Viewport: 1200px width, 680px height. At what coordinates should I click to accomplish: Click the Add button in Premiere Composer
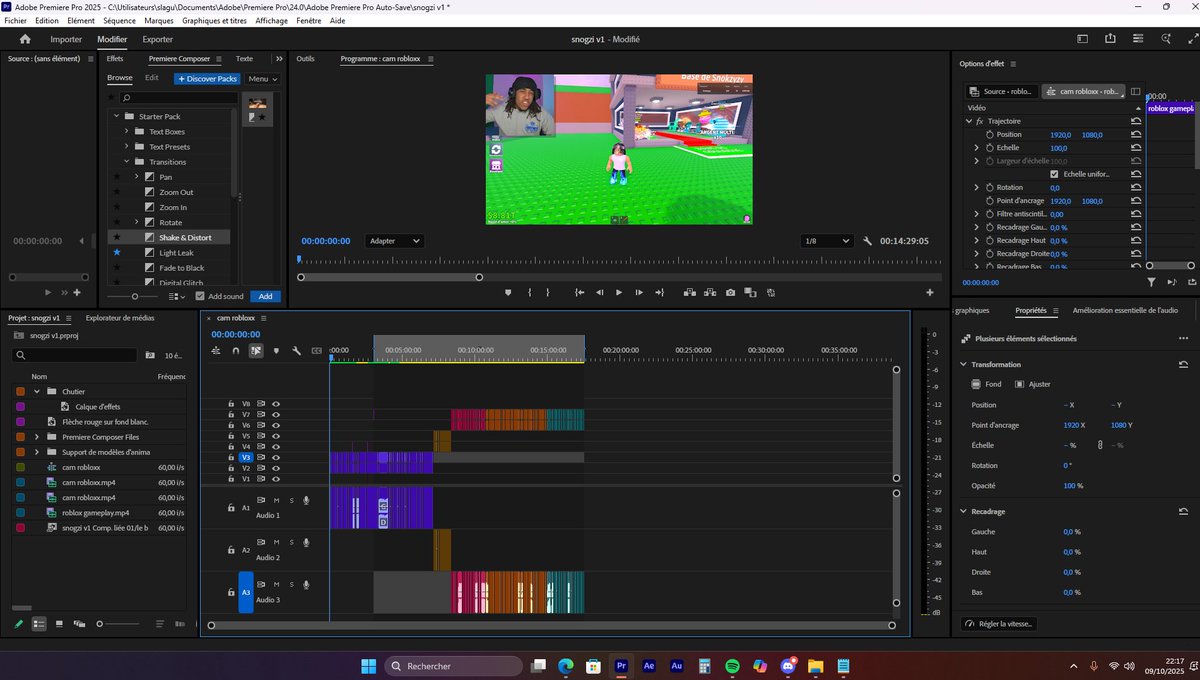point(265,296)
